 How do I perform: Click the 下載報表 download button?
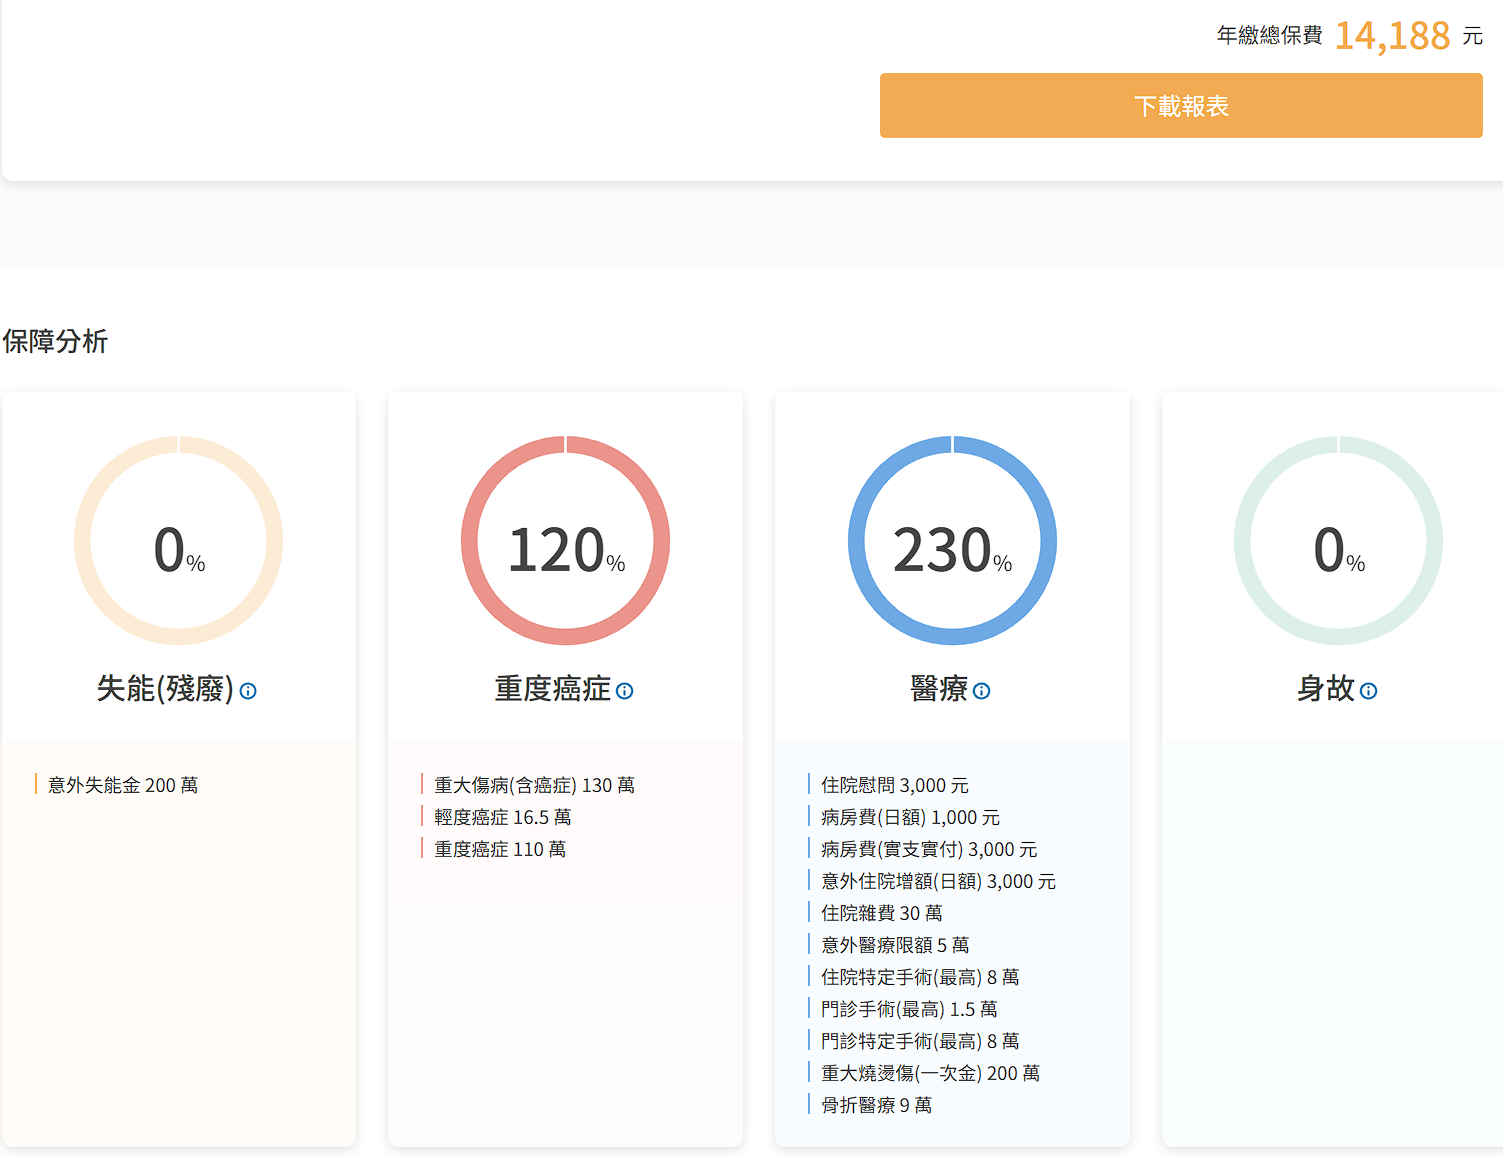click(1180, 105)
